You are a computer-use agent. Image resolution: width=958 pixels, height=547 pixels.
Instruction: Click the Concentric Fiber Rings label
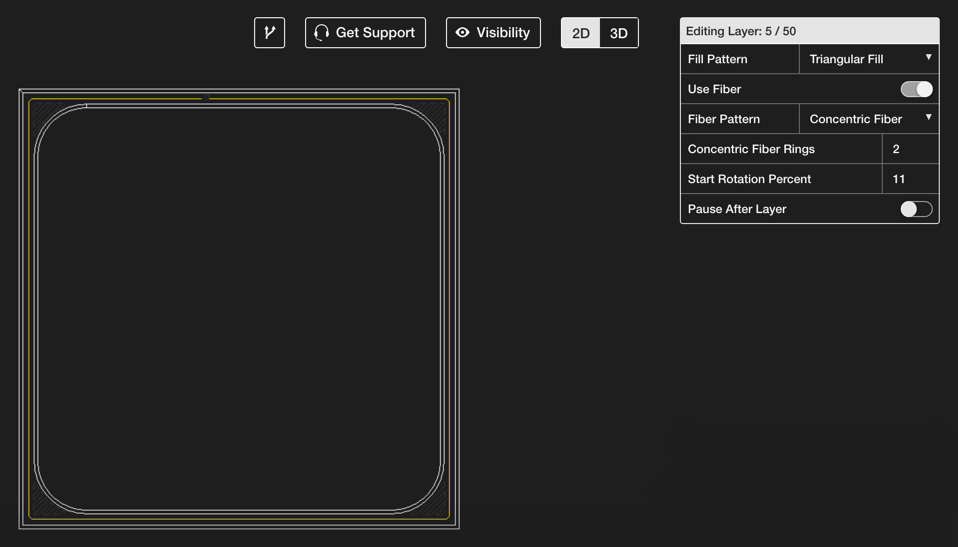pyautogui.click(x=751, y=149)
